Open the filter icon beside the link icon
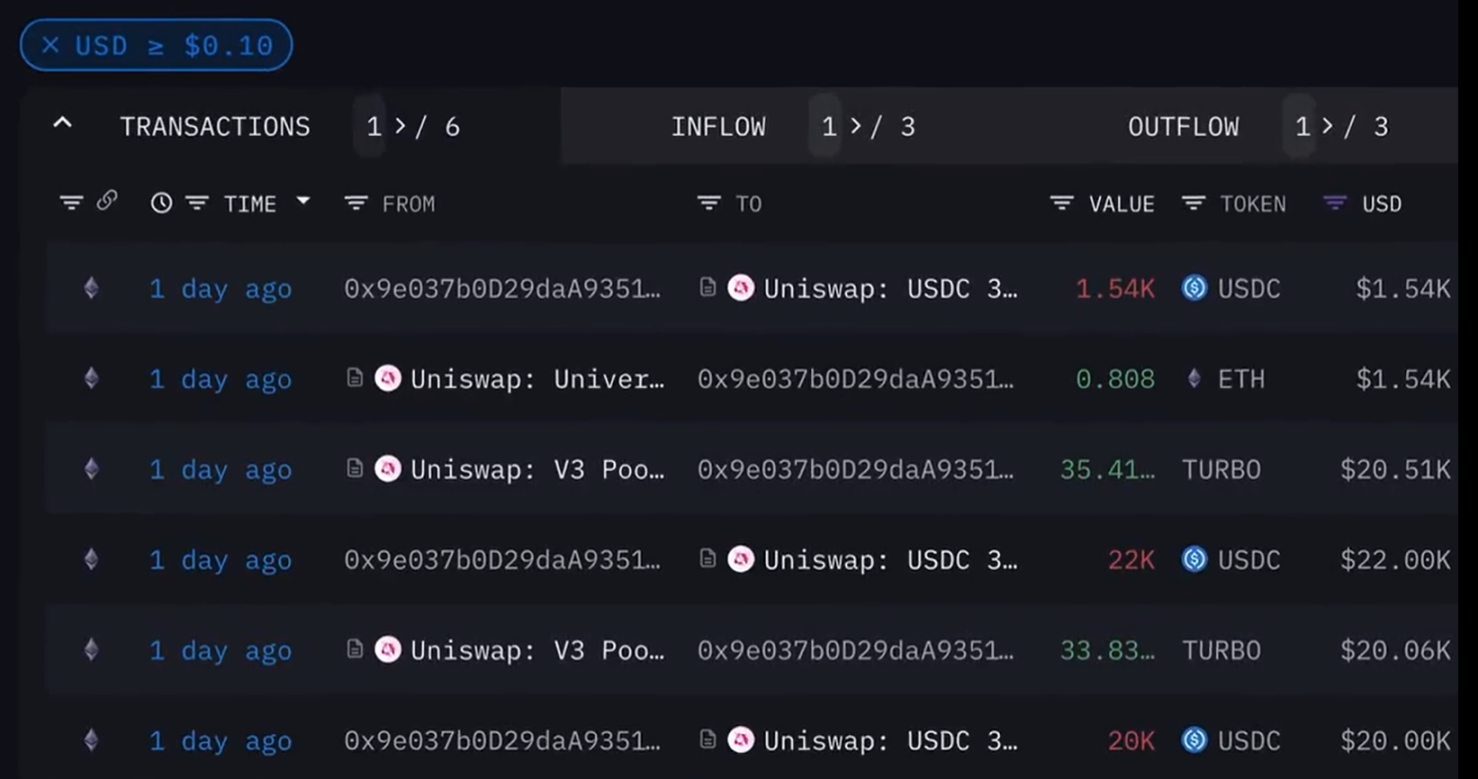This screenshot has height=779, width=1478. pos(71,203)
